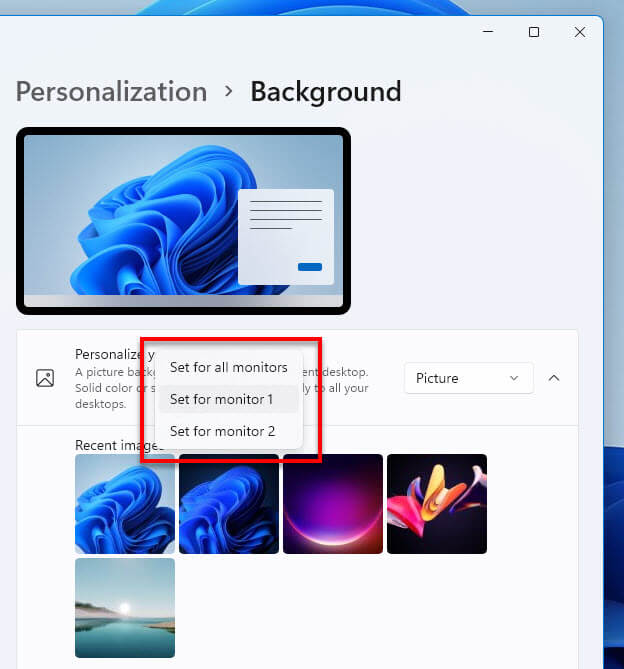Select the light blue bloom wallpaper thumbnail

(x=125, y=504)
